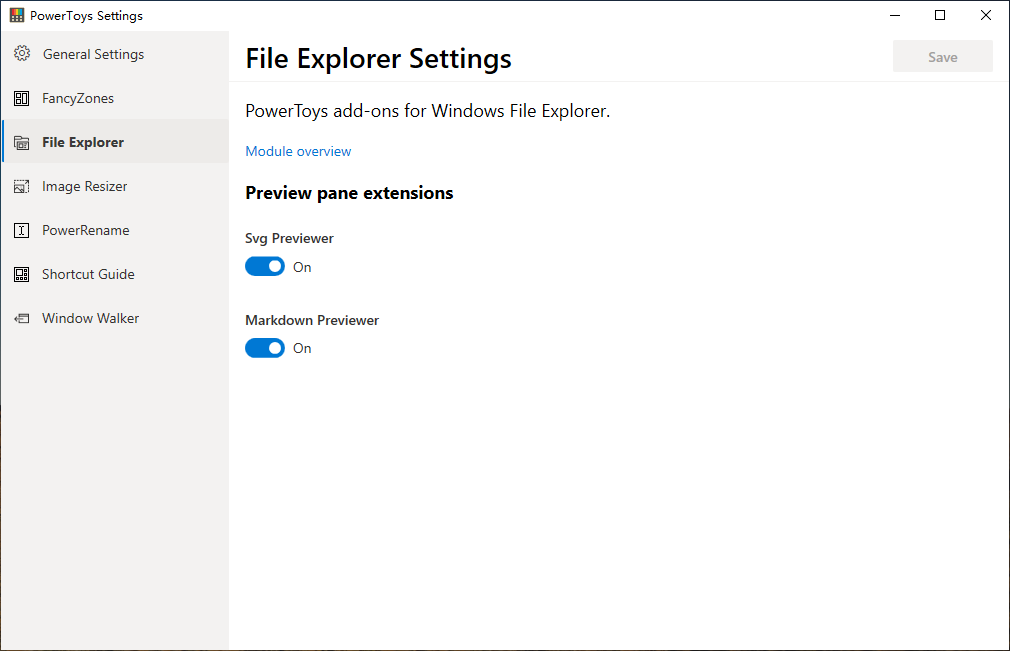Disable the Markdown Previewer toggle
The height and width of the screenshot is (651, 1010).
265,348
